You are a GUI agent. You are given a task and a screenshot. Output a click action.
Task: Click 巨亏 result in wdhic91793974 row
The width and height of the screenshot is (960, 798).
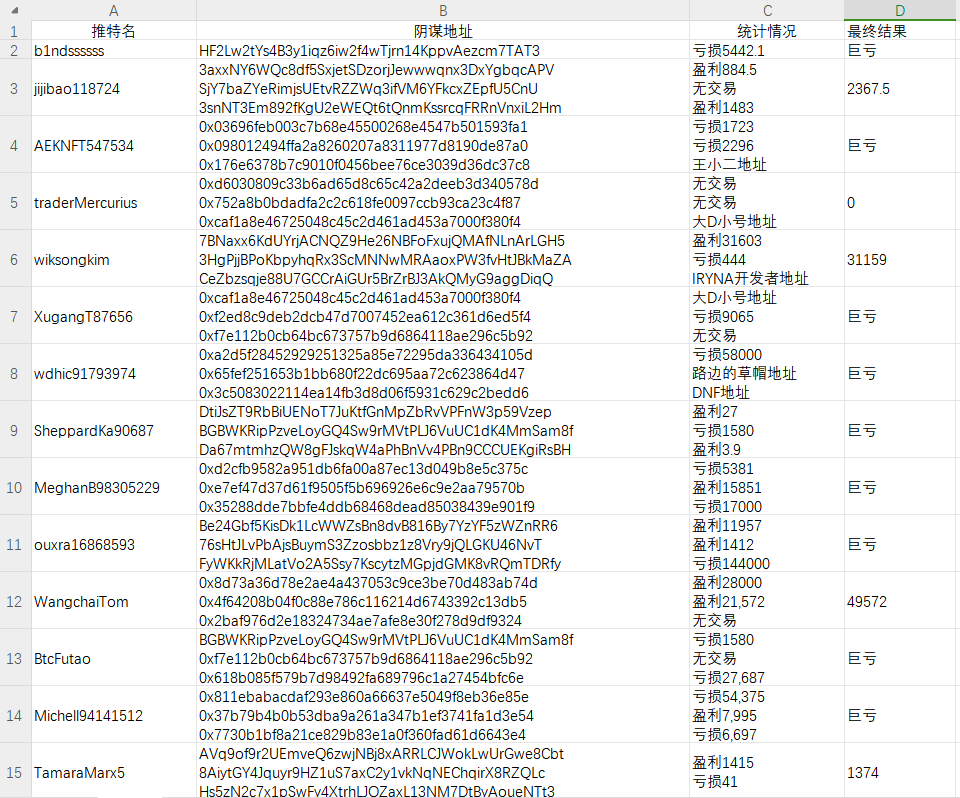[899, 373]
